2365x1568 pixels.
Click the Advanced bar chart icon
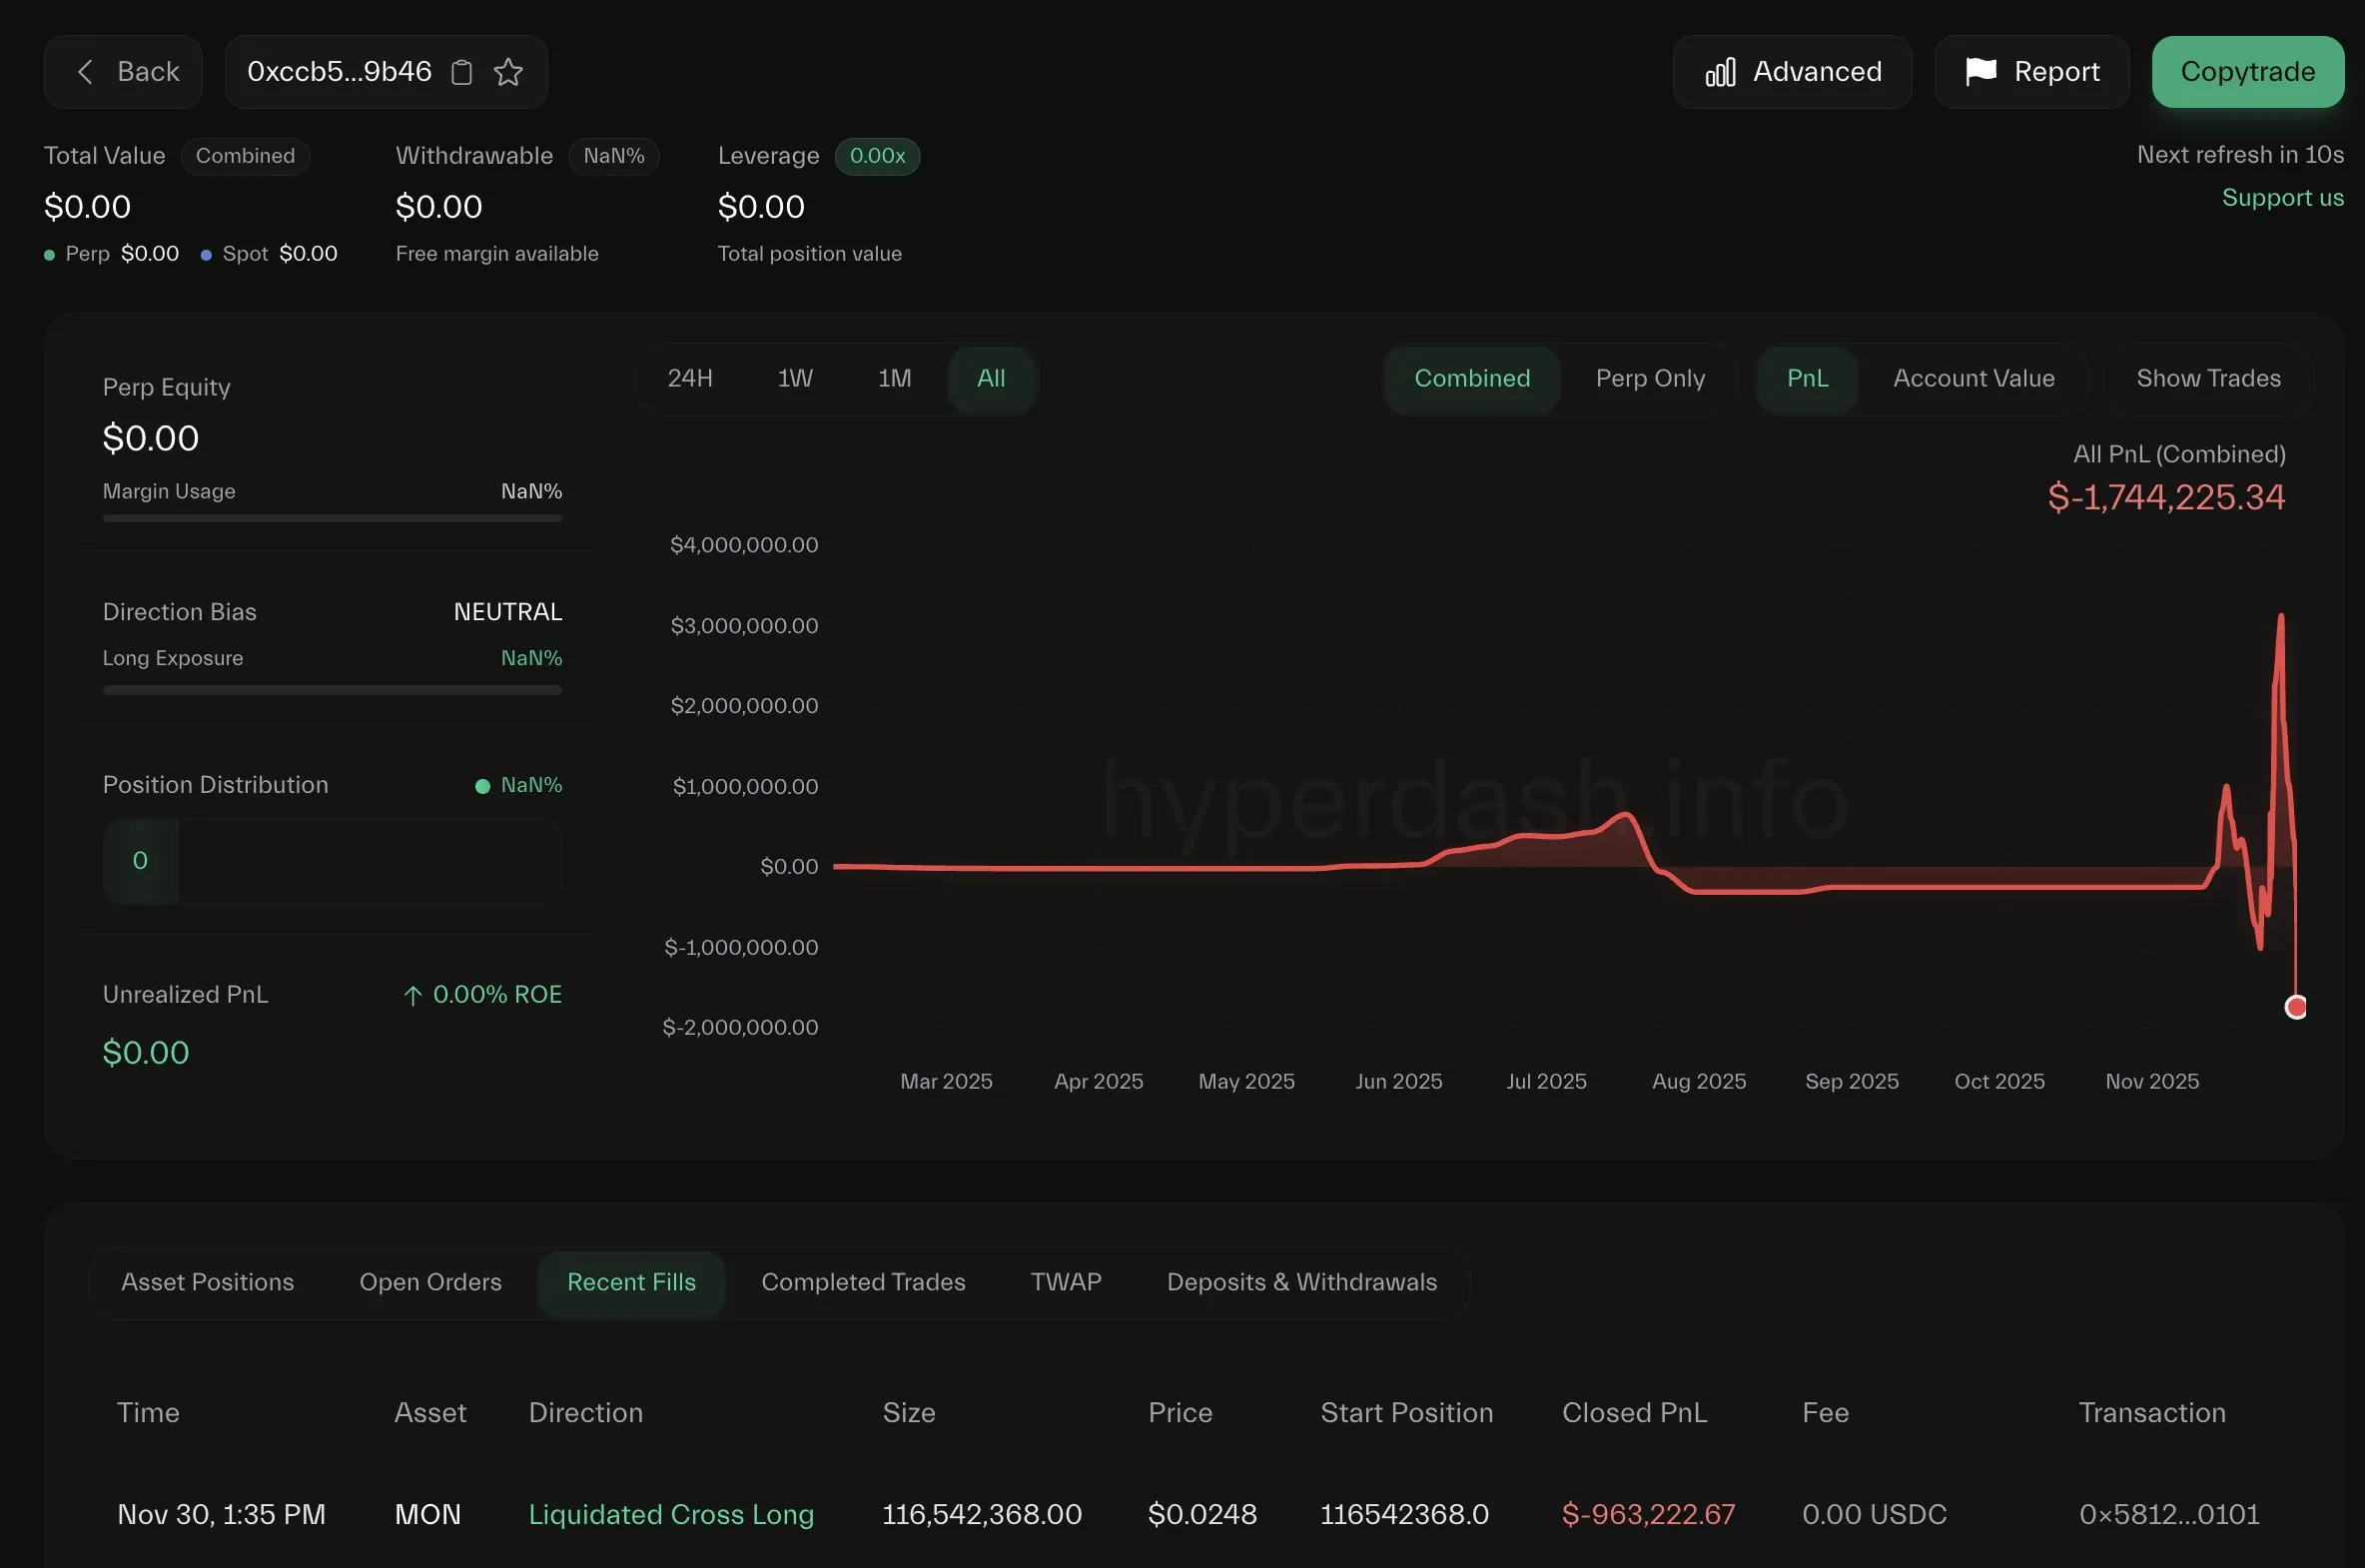1719,72
